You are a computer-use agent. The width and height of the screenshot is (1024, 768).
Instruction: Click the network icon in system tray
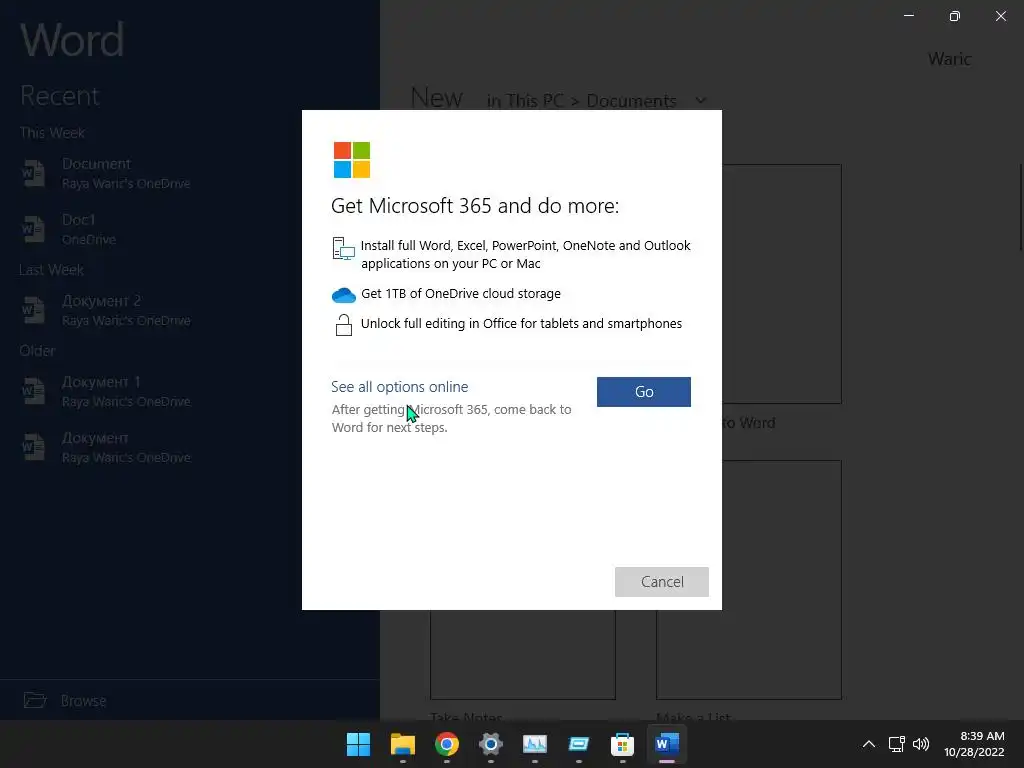(x=896, y=744)
